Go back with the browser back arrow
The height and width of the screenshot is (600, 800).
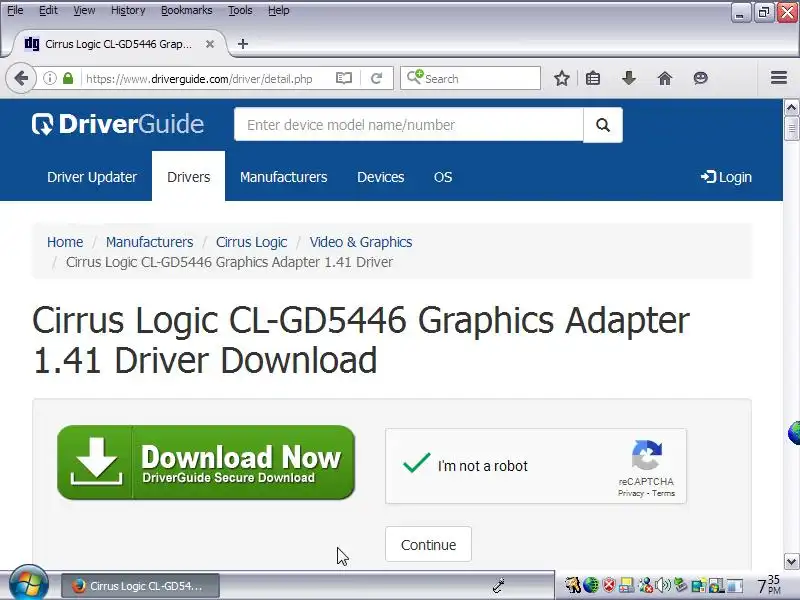pyautogui.click(x=21, y=79)
